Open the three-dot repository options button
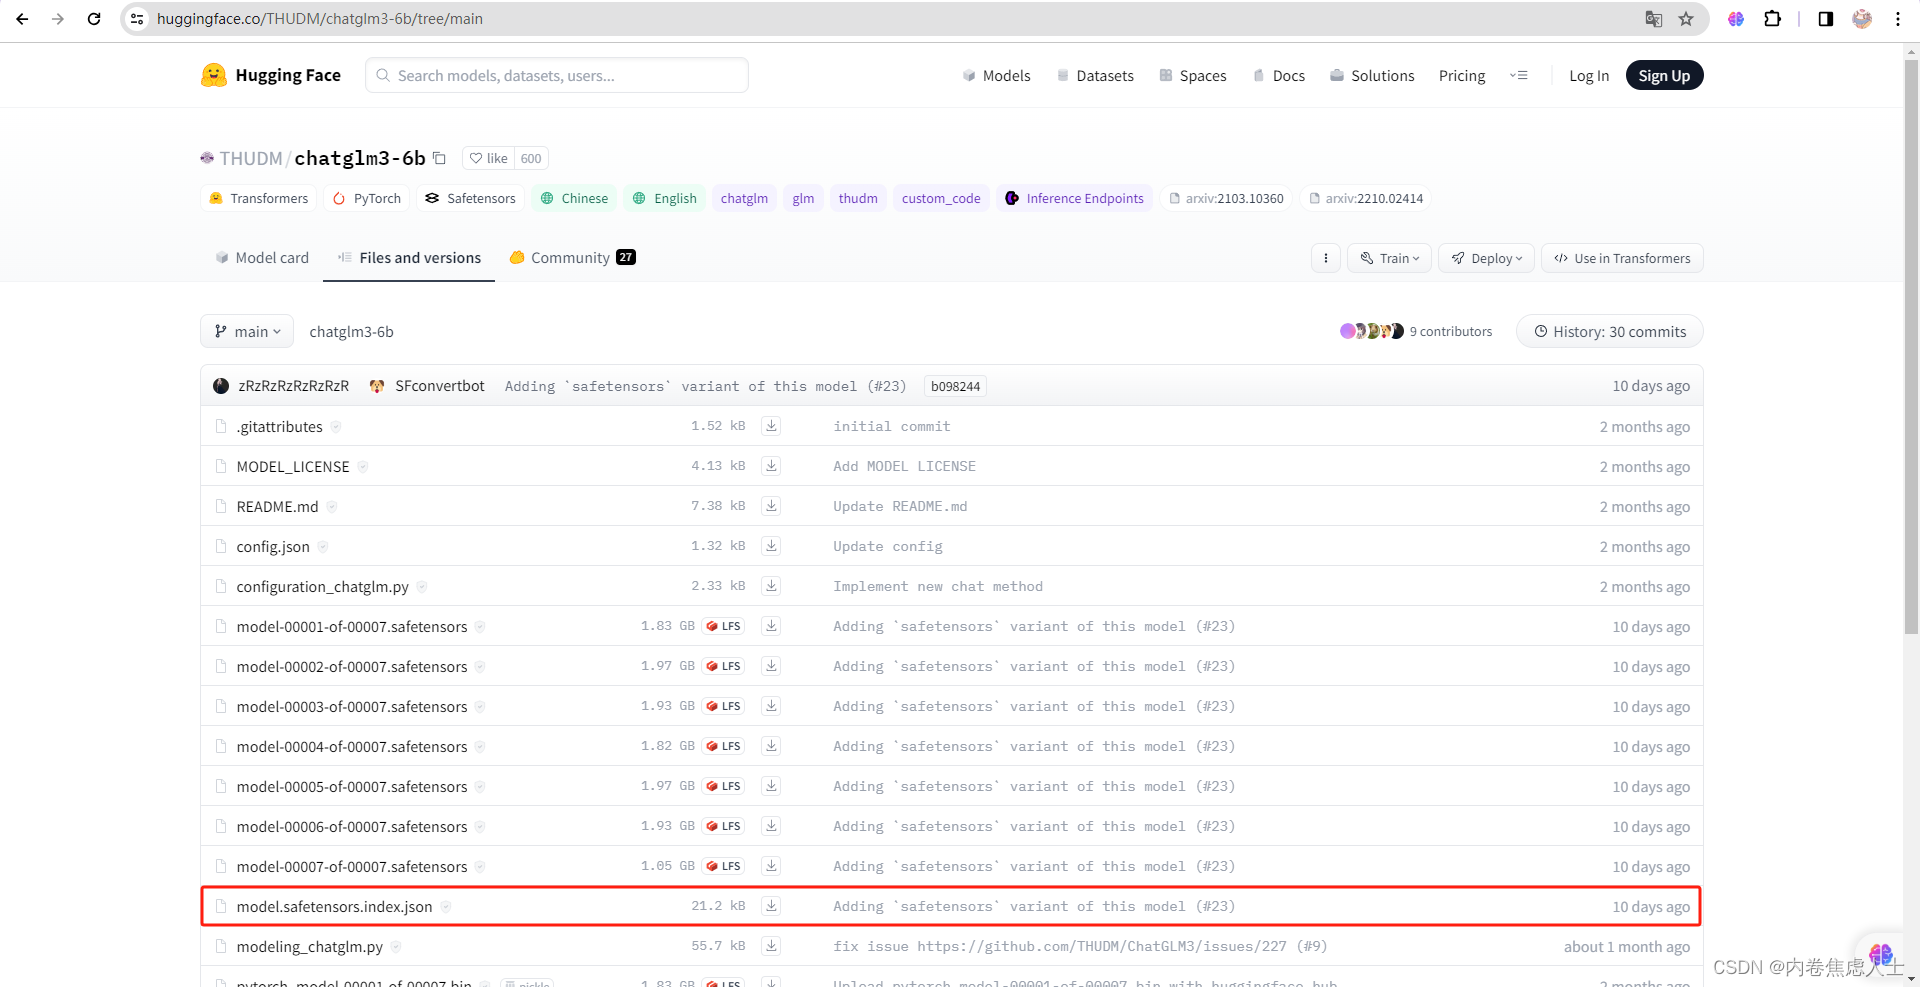 (x=1326, y=258)
